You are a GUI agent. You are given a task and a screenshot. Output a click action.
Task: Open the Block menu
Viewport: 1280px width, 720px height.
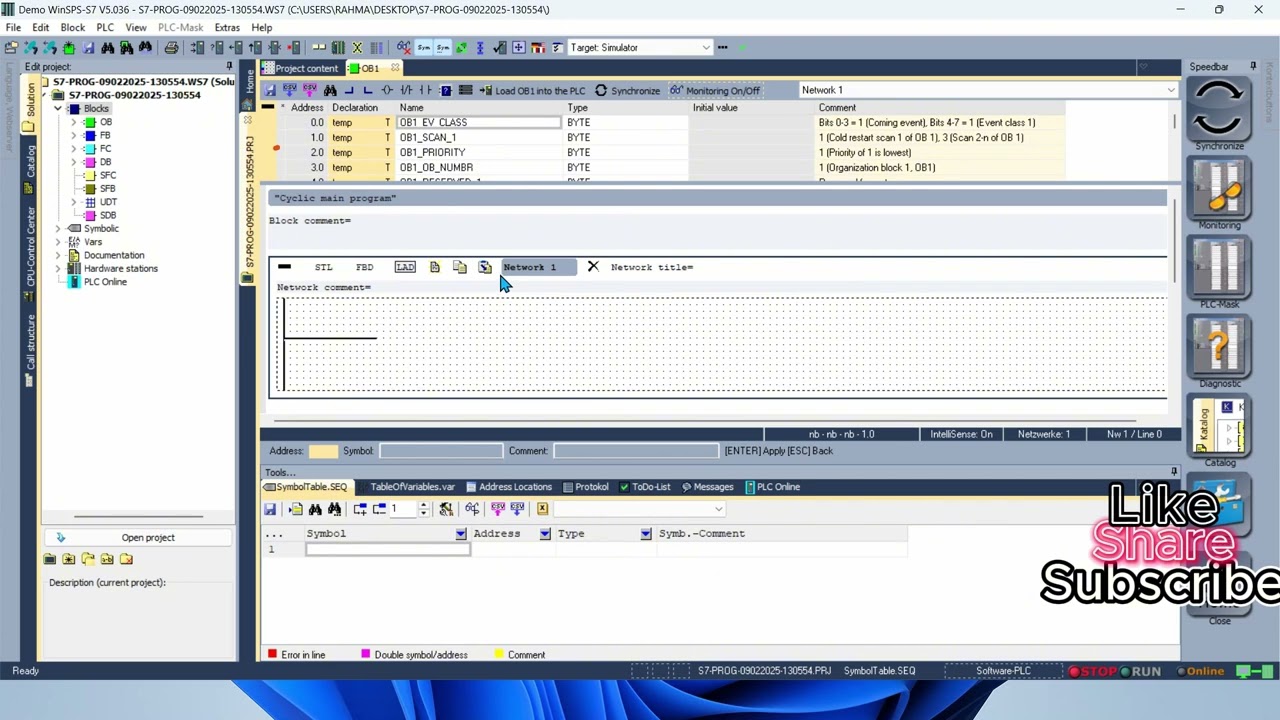73,27
